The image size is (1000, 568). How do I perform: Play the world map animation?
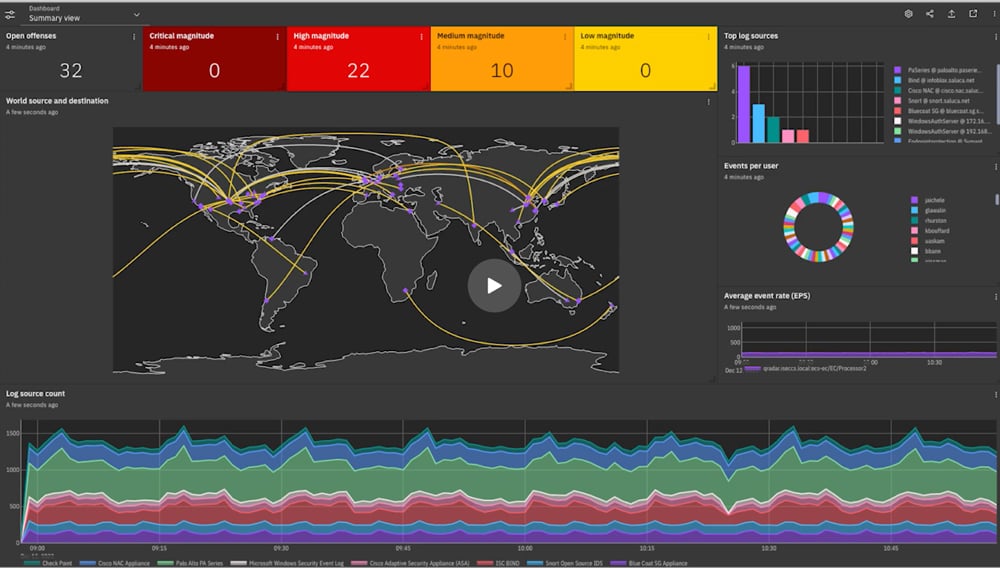click(x=494, y=286)
